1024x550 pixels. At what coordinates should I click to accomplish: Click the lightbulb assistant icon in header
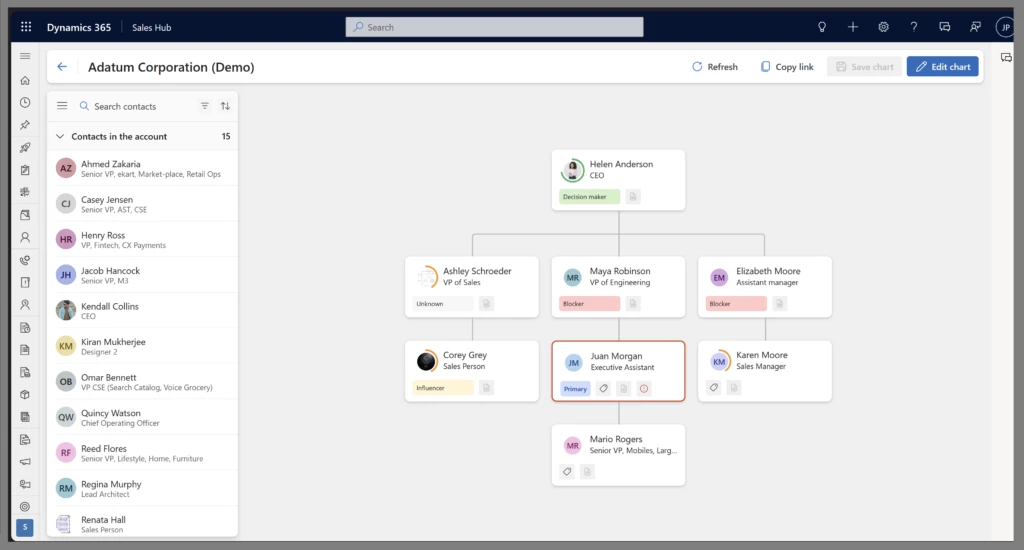tap(822, 27)
